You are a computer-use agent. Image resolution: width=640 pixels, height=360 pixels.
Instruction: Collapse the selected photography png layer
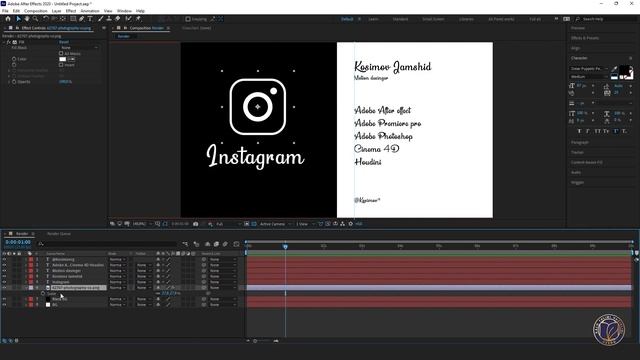coord(26,288)
